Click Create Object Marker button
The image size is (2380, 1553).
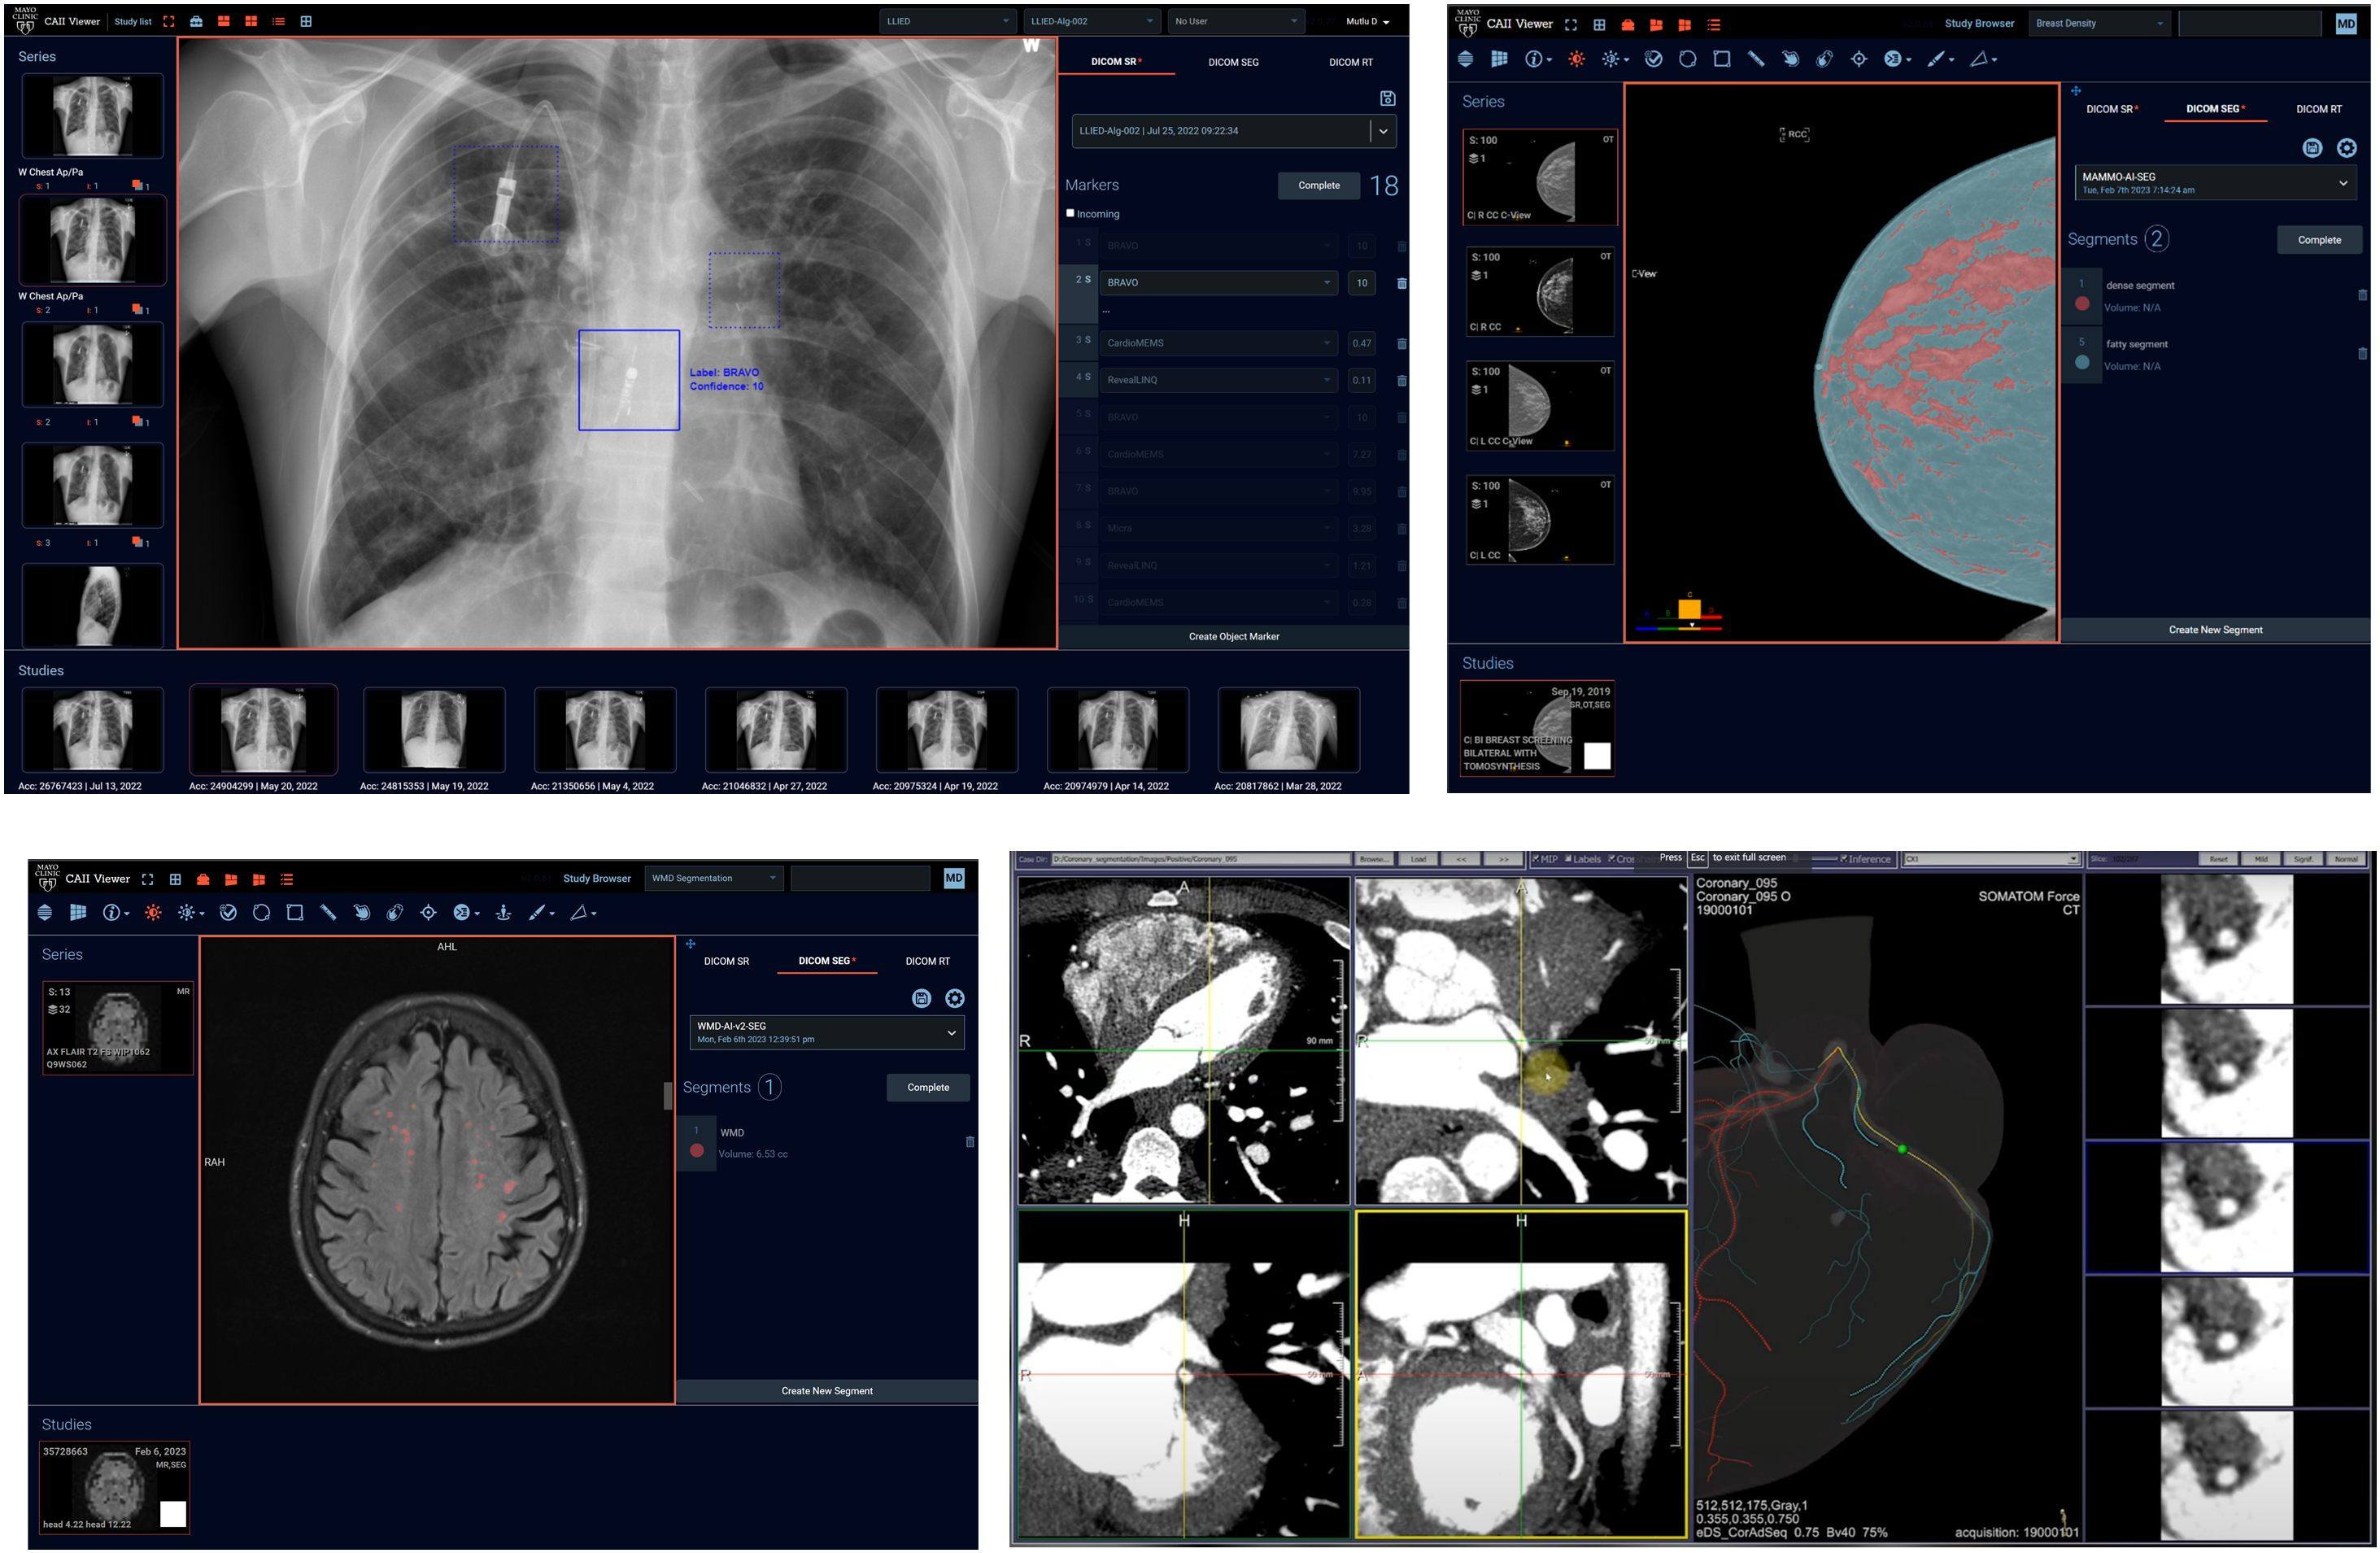point(1233,636)
